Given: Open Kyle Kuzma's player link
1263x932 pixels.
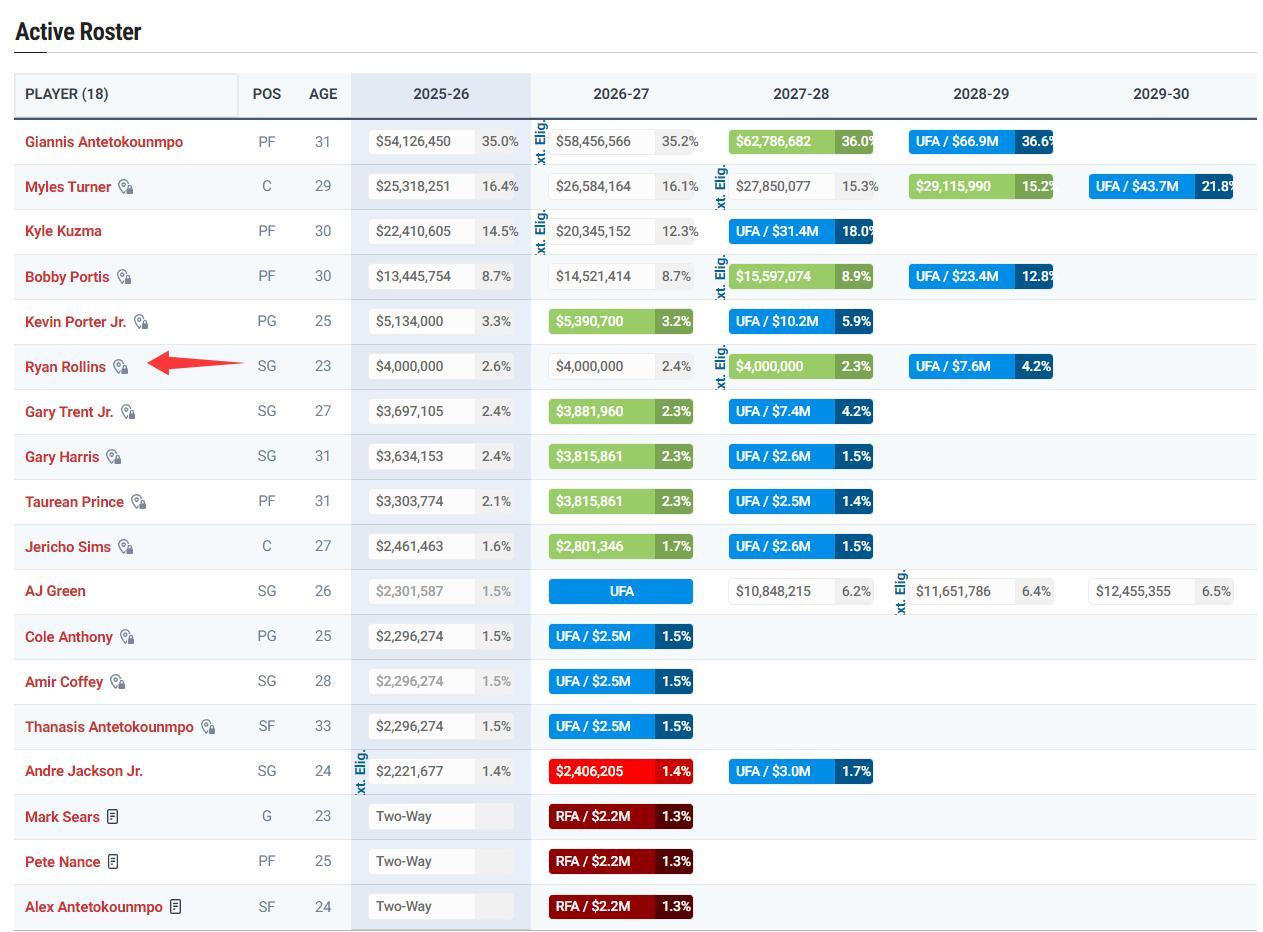Looking at the screenshot, I should pos(63,231).
